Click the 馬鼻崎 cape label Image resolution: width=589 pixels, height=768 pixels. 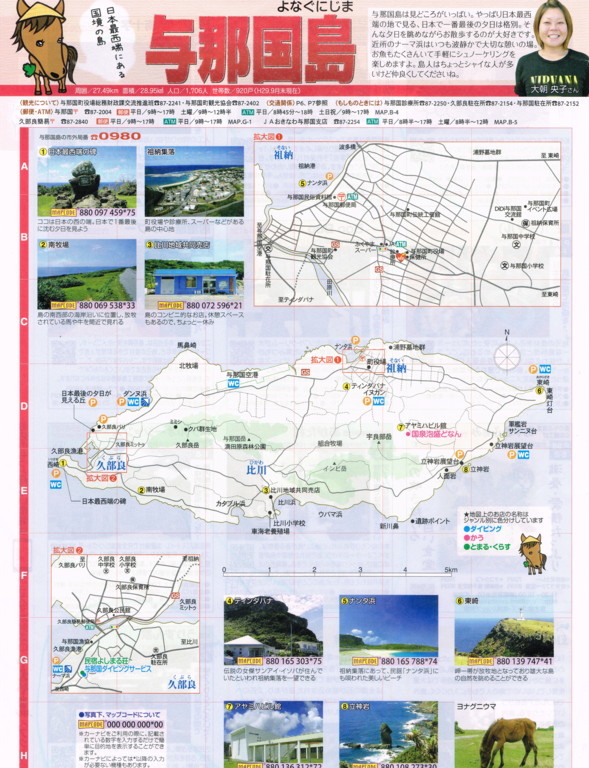pos(187,345)
